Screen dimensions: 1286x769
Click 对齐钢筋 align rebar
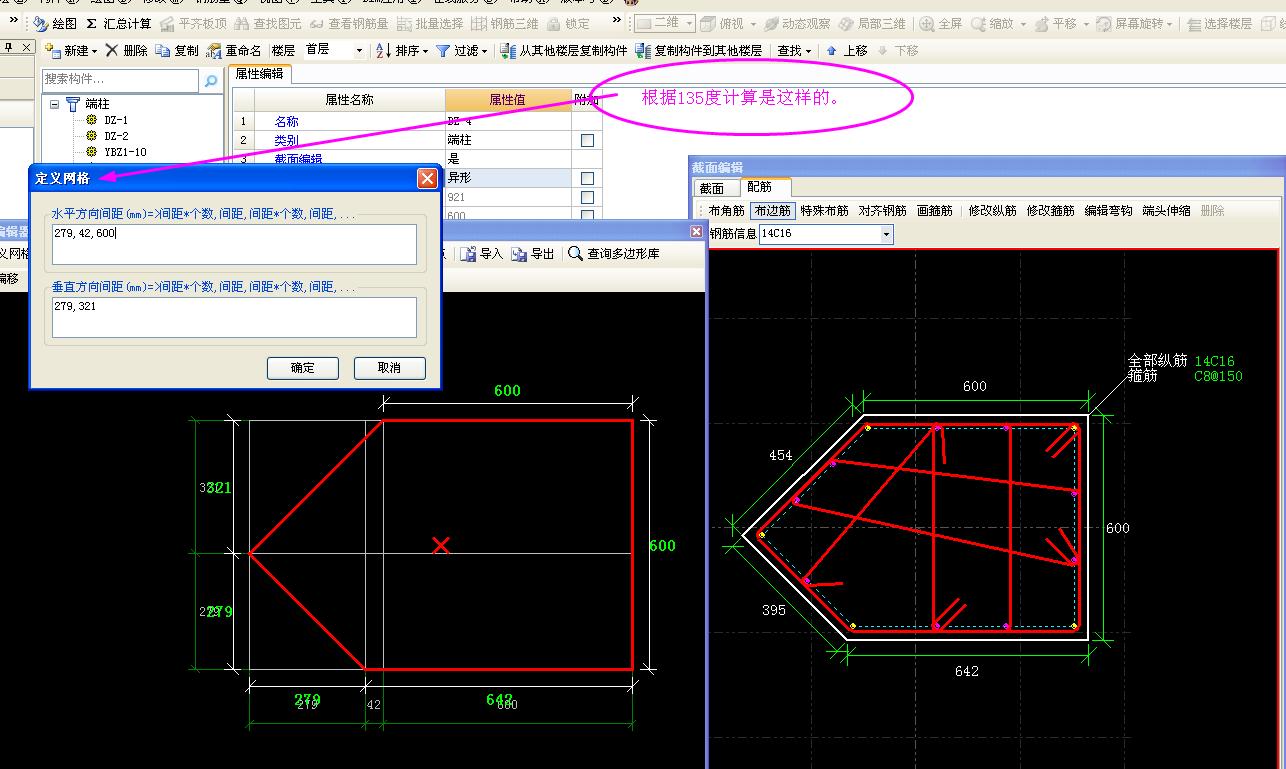(x=883, y=211)
